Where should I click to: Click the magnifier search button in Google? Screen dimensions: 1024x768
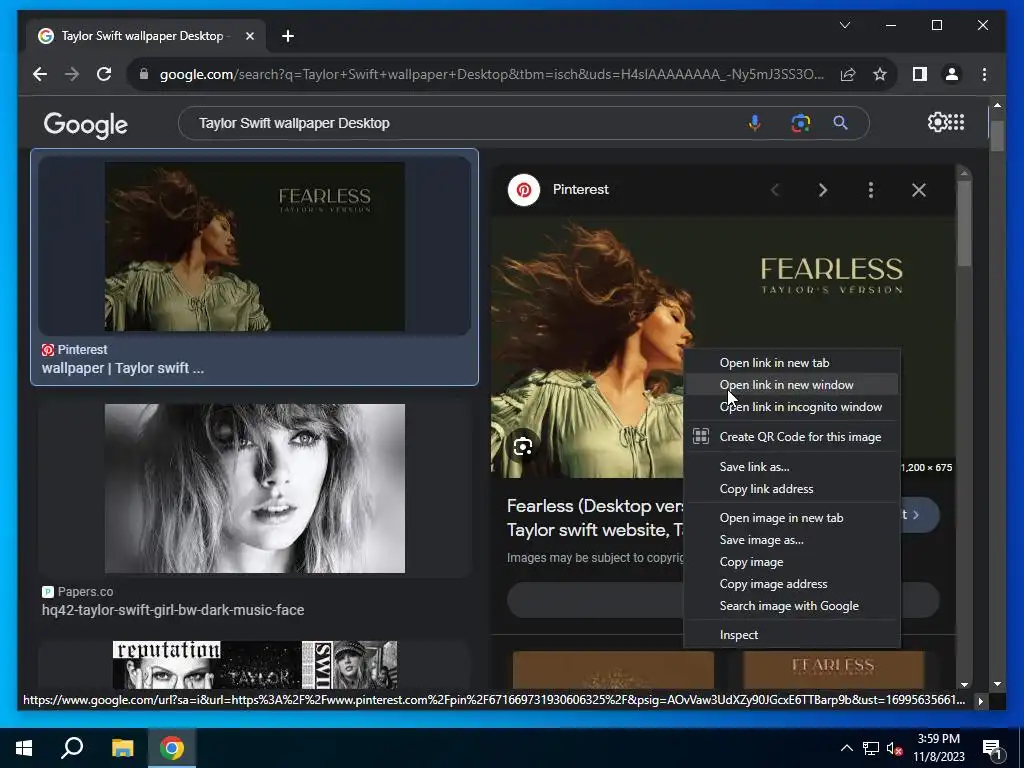pos(840,123)
